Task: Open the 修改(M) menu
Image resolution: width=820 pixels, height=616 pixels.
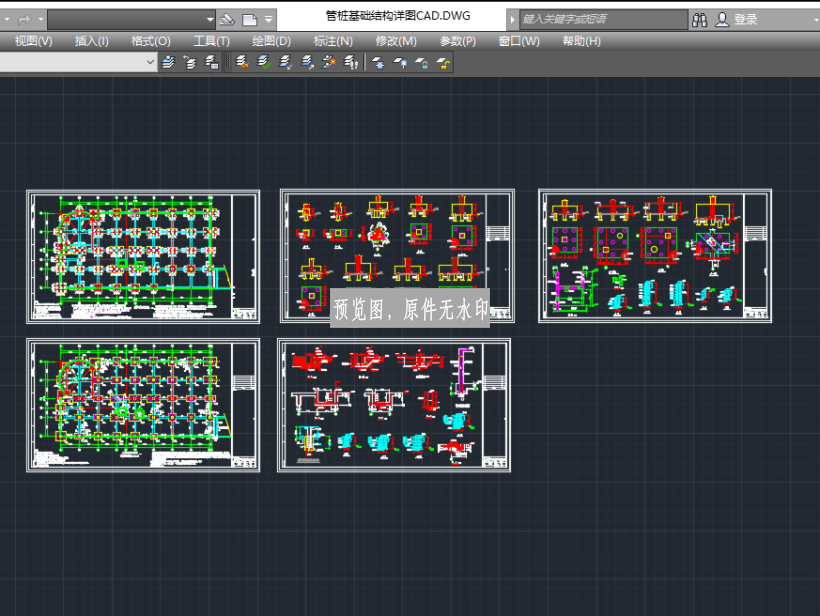Action: click(396, 41)
